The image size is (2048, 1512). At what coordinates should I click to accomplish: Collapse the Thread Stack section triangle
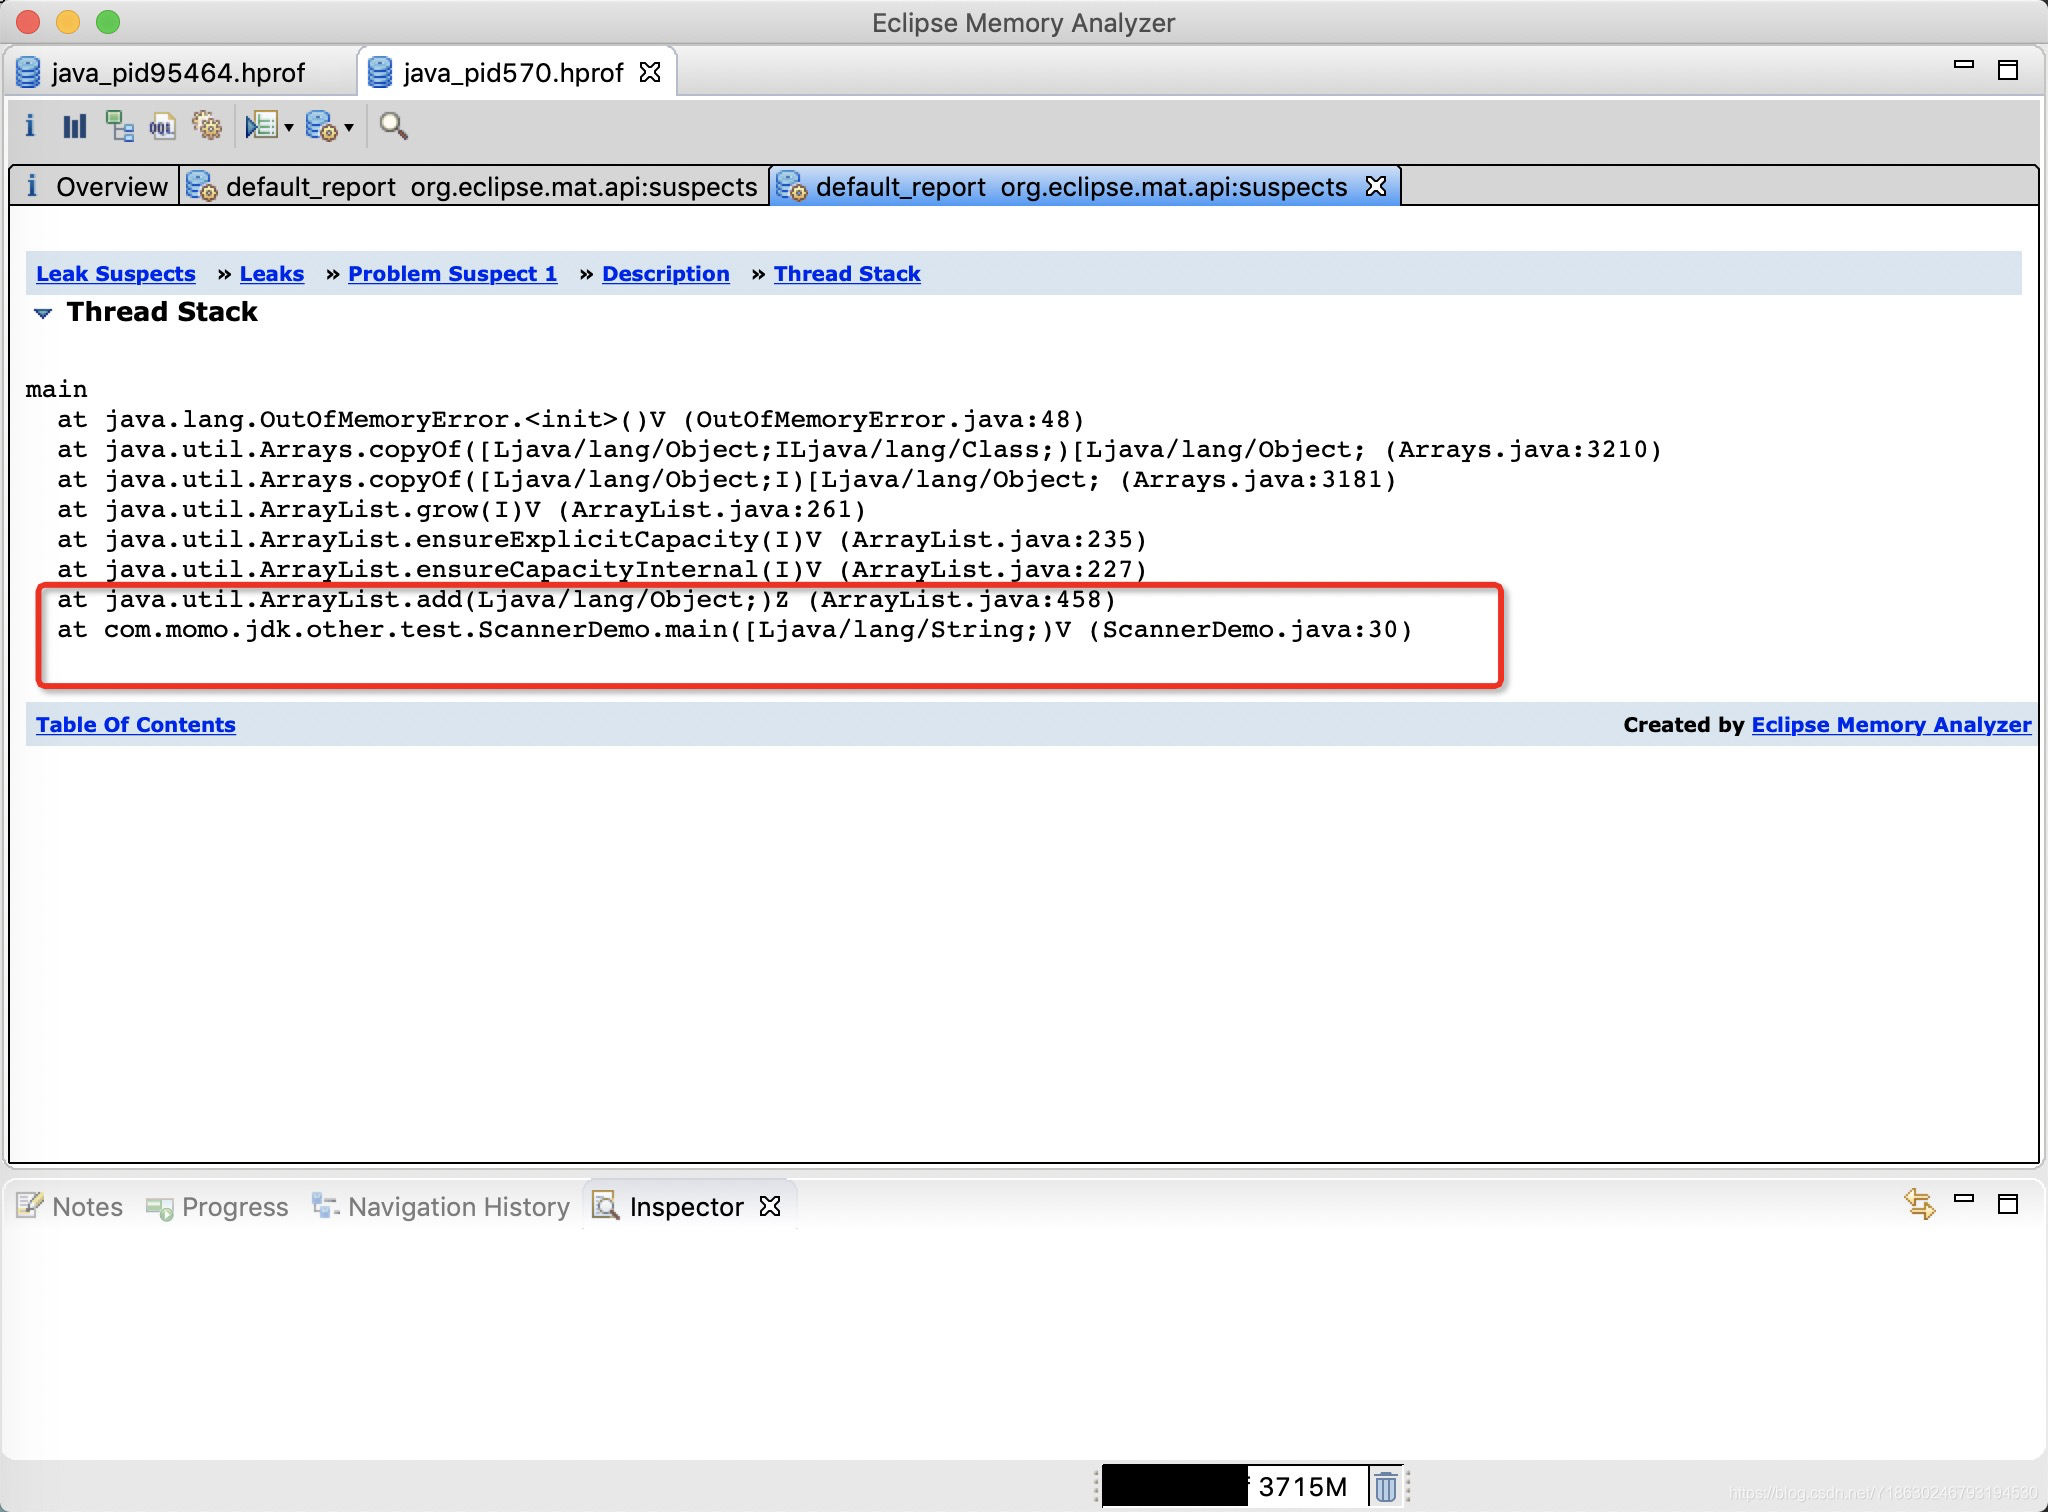[x=43, y=313]
